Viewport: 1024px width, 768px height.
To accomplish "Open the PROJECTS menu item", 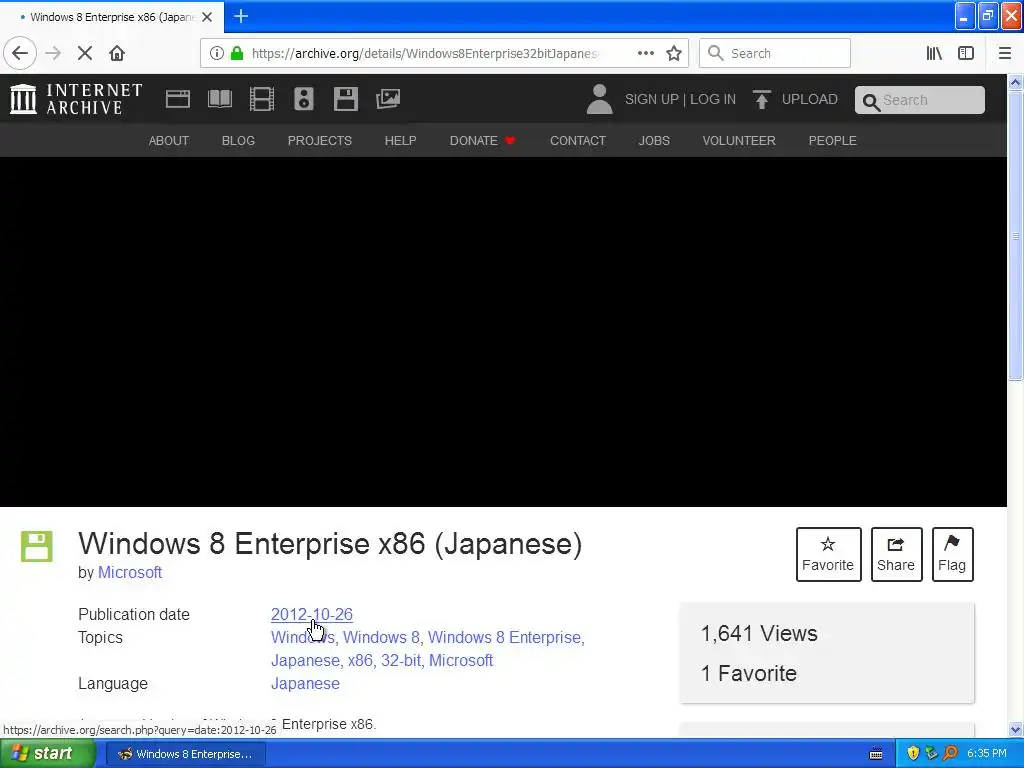I will coord(319,140).
